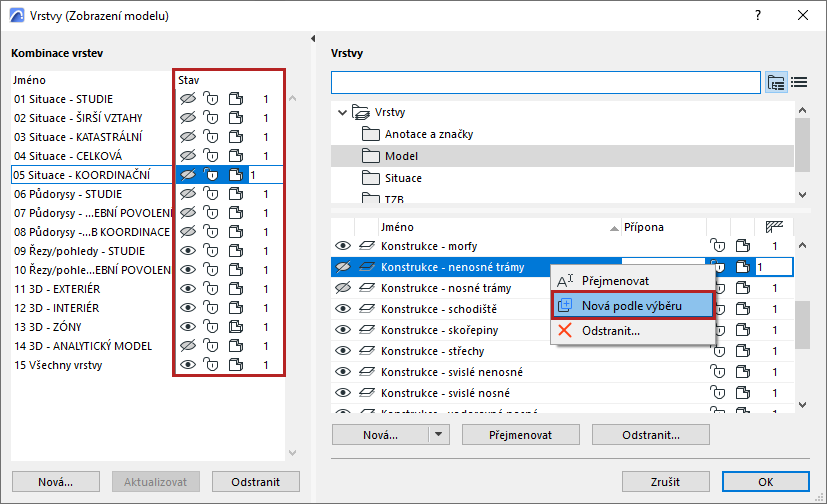This screenshot has height=504, width=827.
Task: Click lock icon of 12 3D - INTERIÉR
Action: pos(211,307)
